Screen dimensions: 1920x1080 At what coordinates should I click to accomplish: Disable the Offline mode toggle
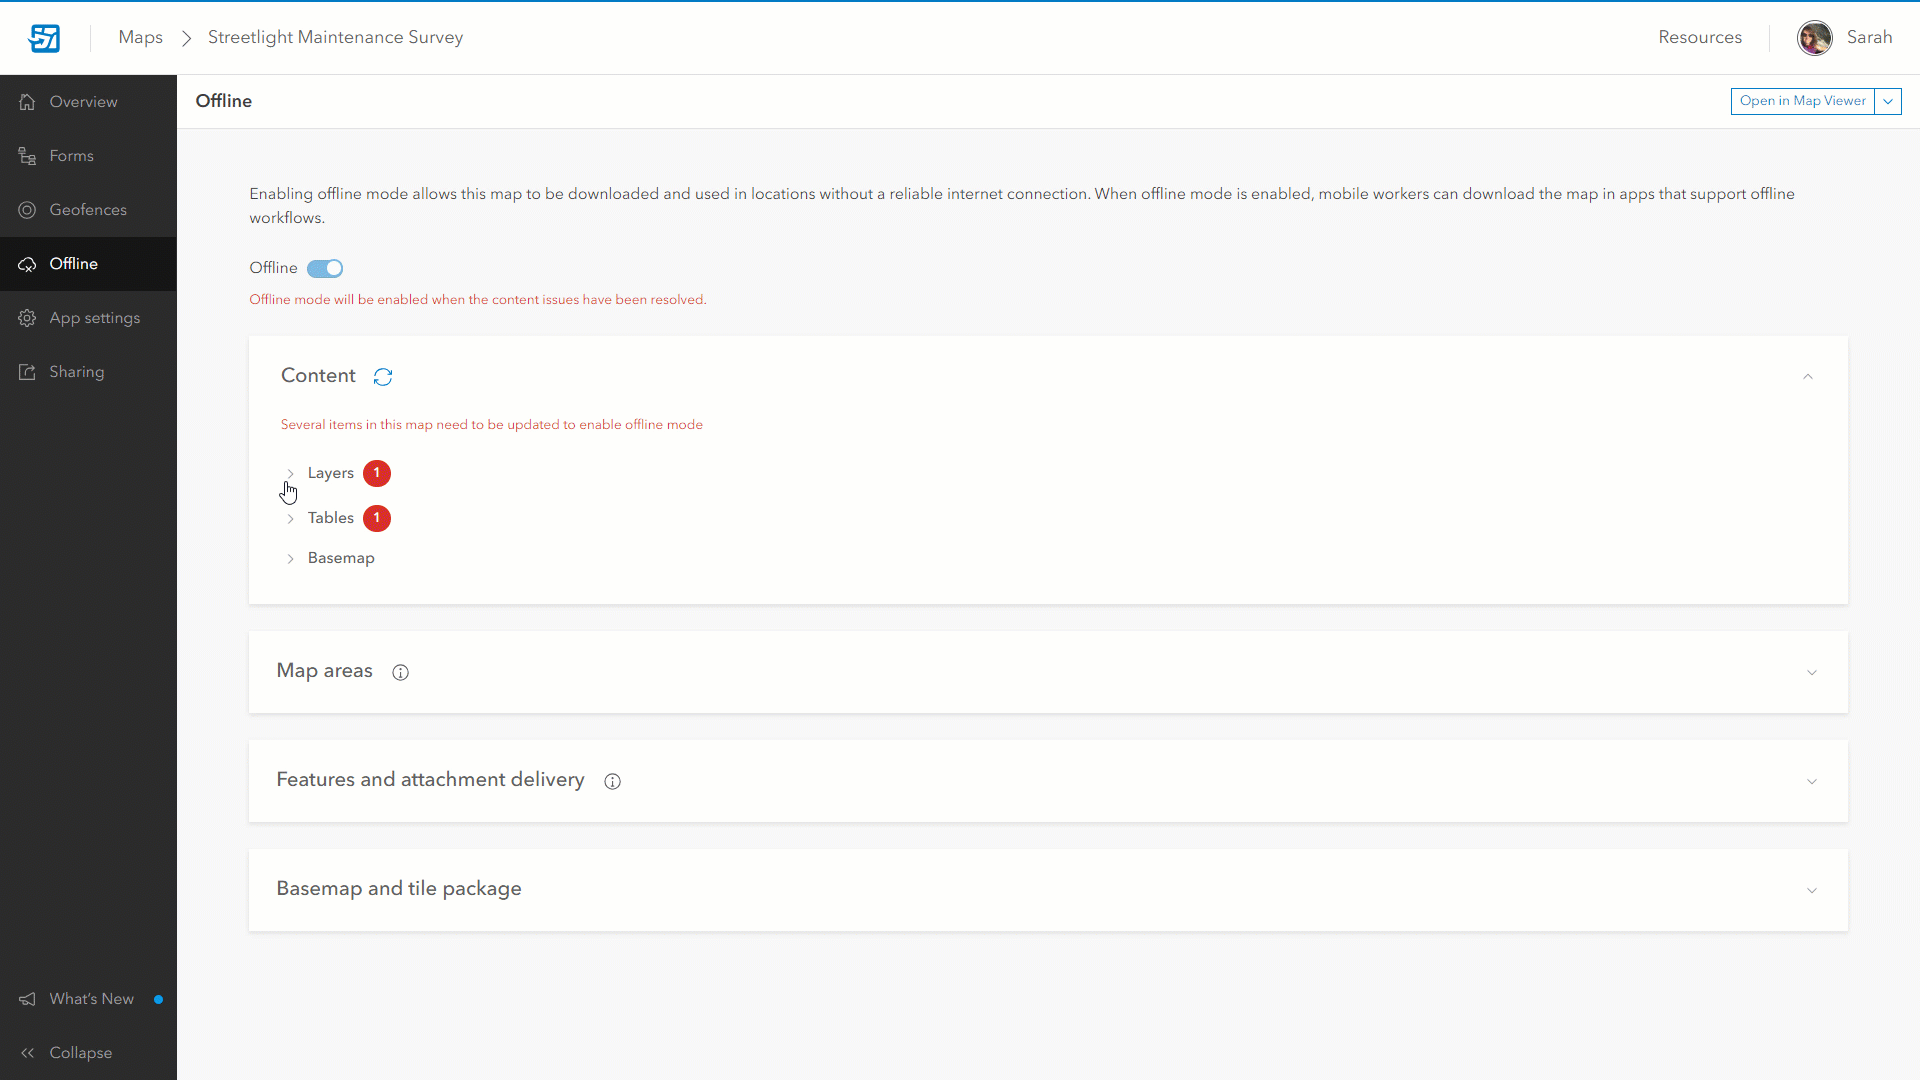[x=324, y=268]
